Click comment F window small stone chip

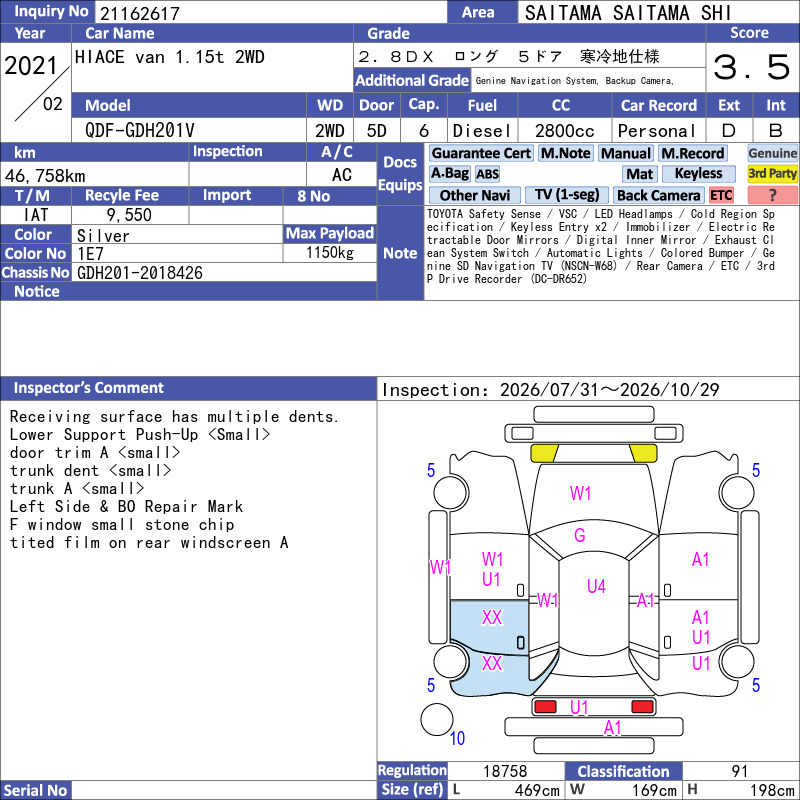[122, 524]
